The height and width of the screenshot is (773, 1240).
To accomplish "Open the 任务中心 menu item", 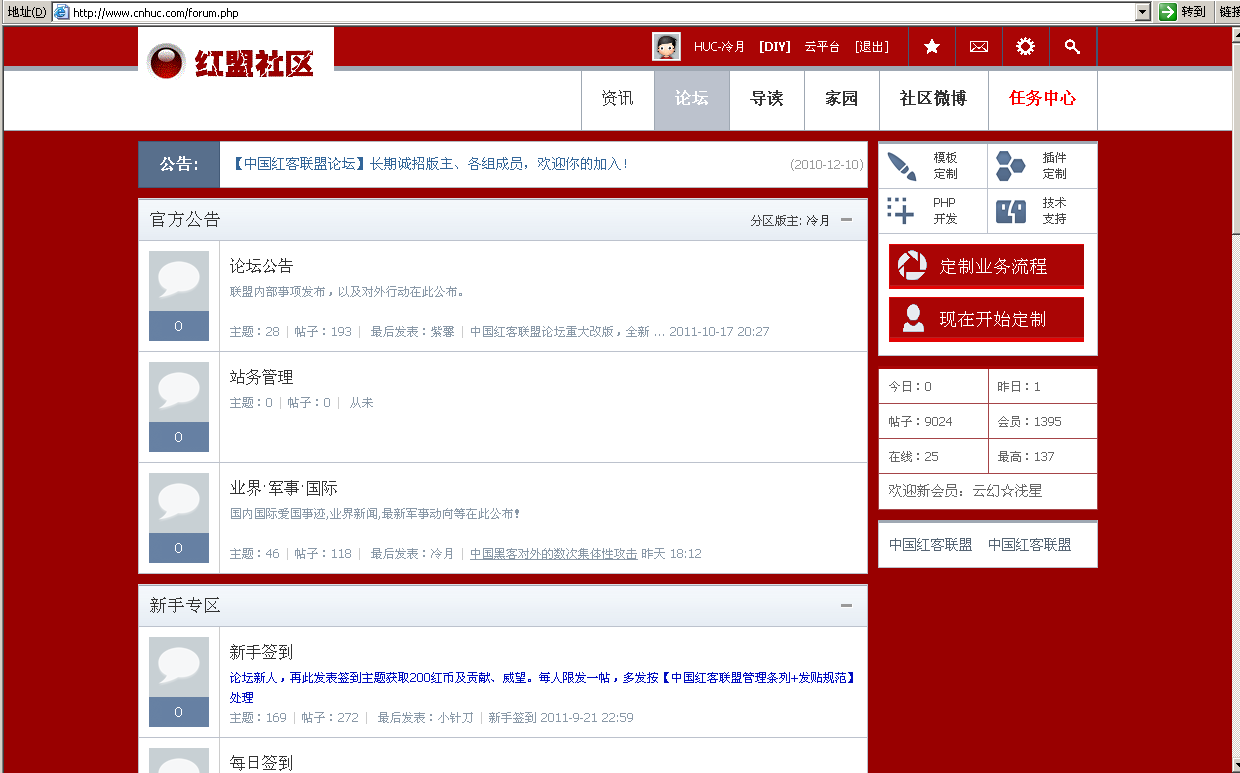I will [1043, 99].
